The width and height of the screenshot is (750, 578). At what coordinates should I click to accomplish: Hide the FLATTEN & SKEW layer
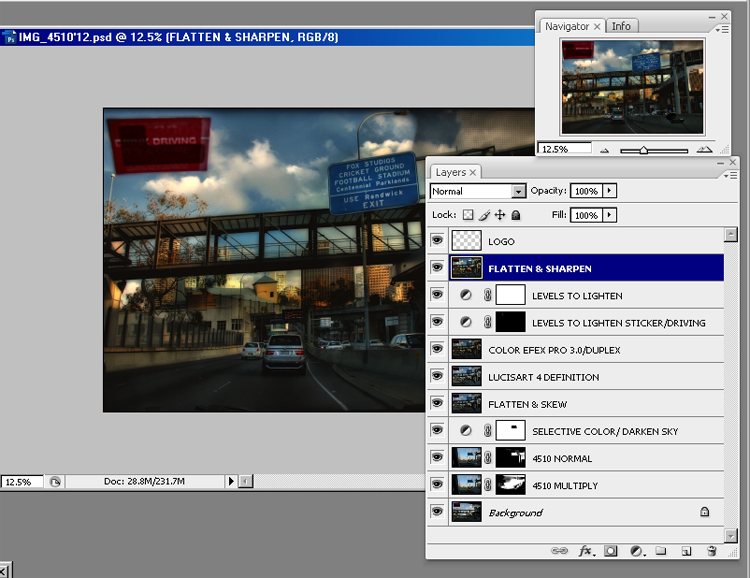tap(437, 403)
